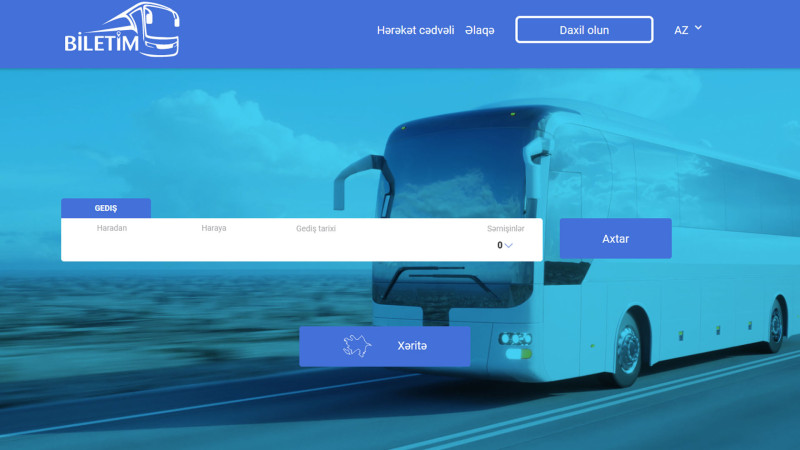Open the AZ language selector
This screenshot has height=450, width=800.
(688, 30)
